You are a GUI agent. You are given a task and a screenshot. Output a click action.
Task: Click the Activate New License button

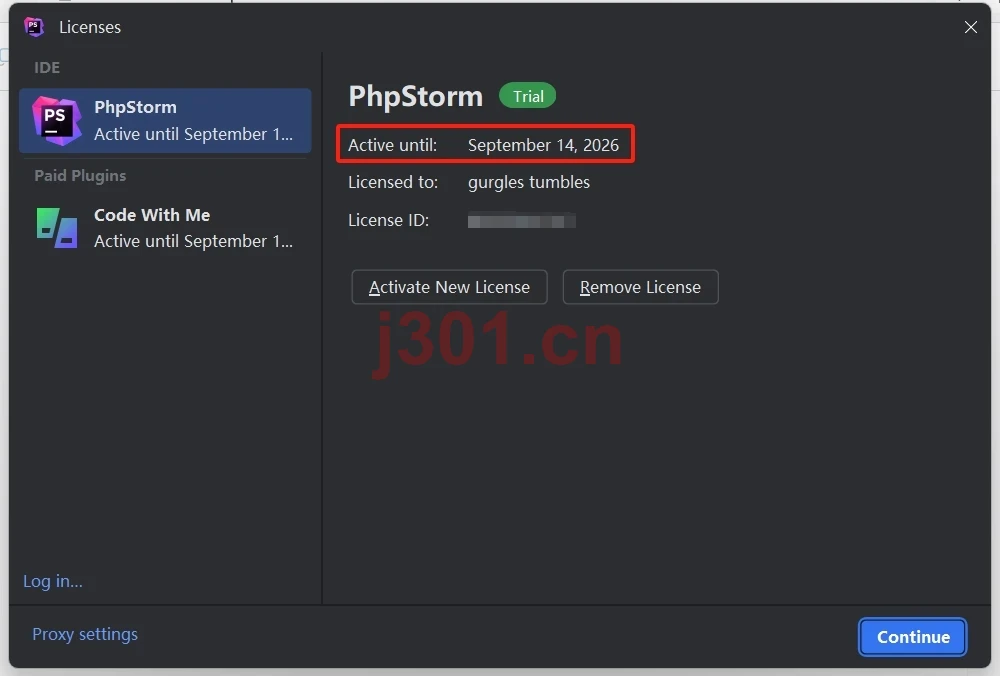tap(450, 287)
